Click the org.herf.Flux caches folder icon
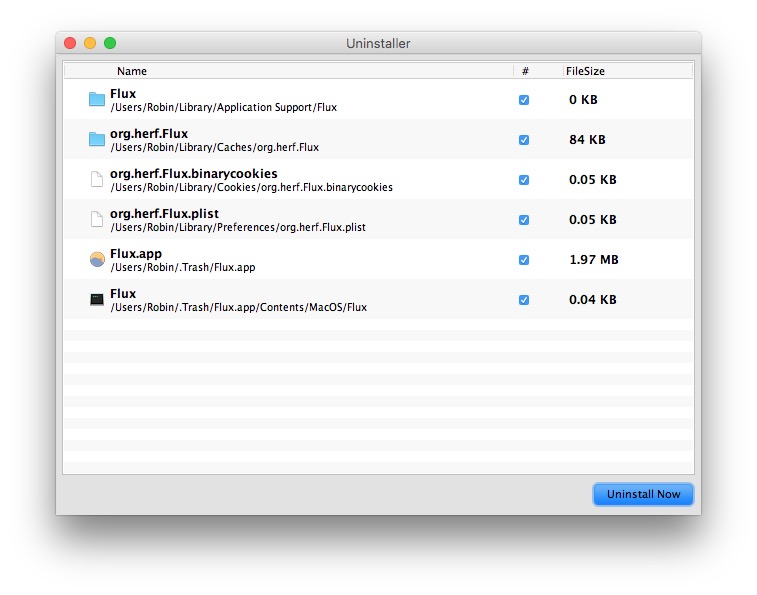Viewport: 757px width, 595px height. point(96,140)
